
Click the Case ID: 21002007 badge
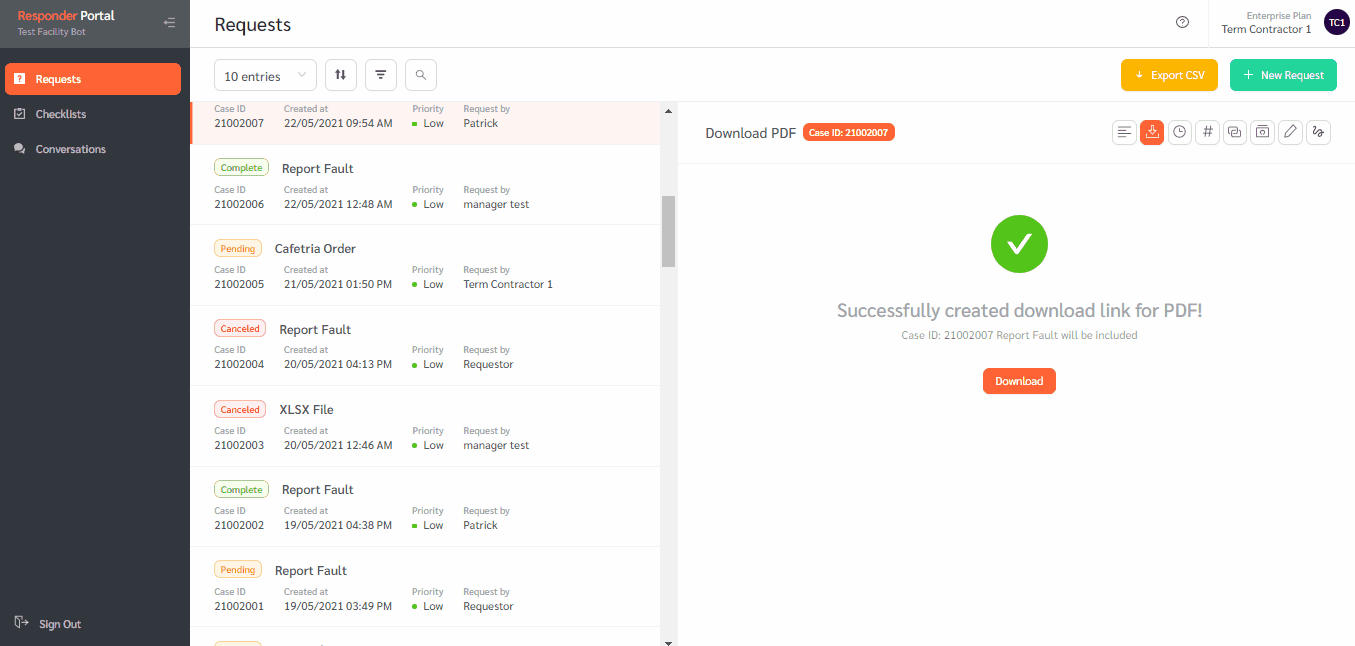(x=849, y=132)
